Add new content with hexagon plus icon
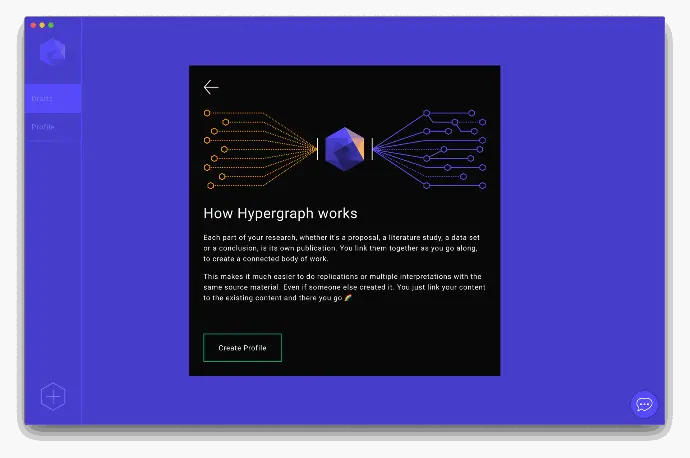This screenshot has height=458, width=690. tap(53, 396)
